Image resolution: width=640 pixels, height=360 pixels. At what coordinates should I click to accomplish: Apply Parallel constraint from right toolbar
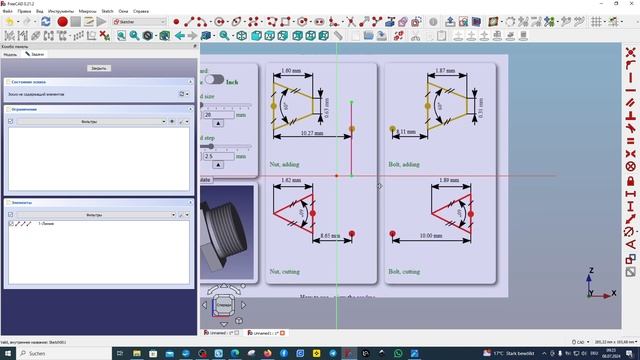tap(631, 103)
